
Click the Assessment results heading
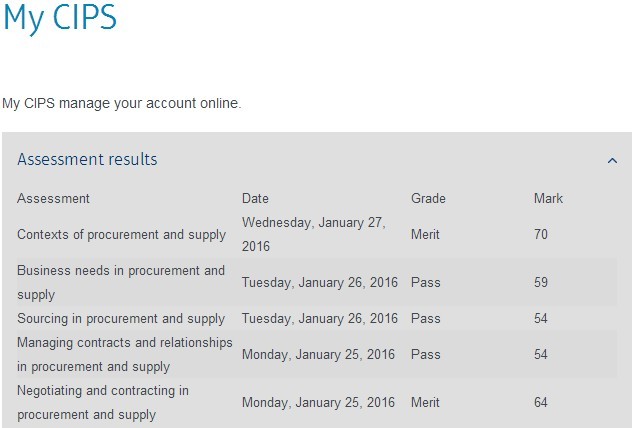[87, 160]
